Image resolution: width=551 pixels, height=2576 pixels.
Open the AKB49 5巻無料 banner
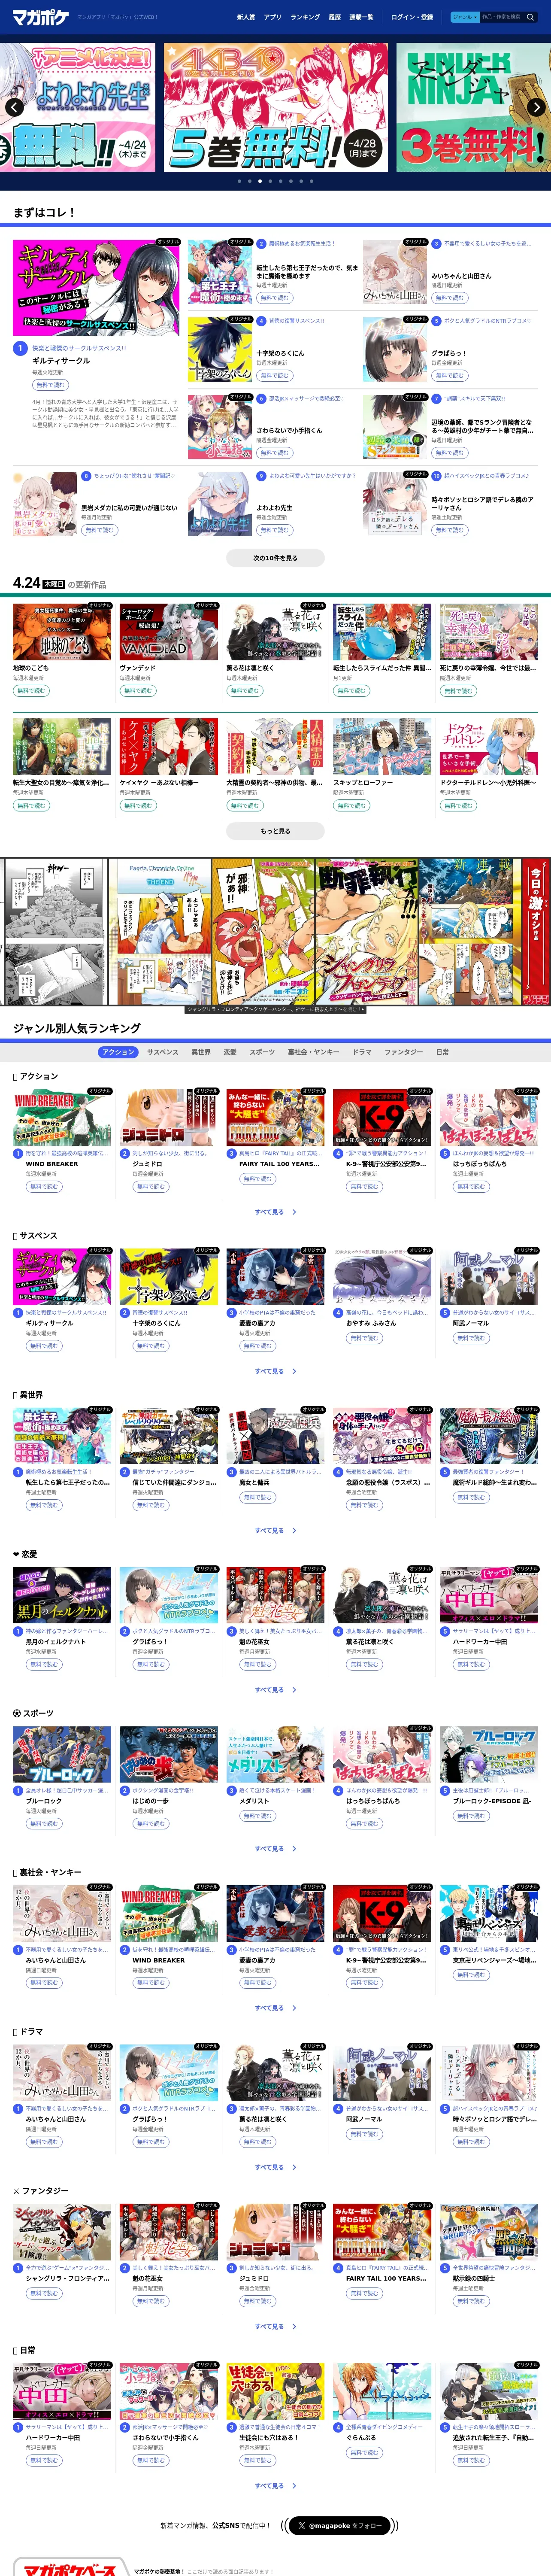(x=276, y=107)
